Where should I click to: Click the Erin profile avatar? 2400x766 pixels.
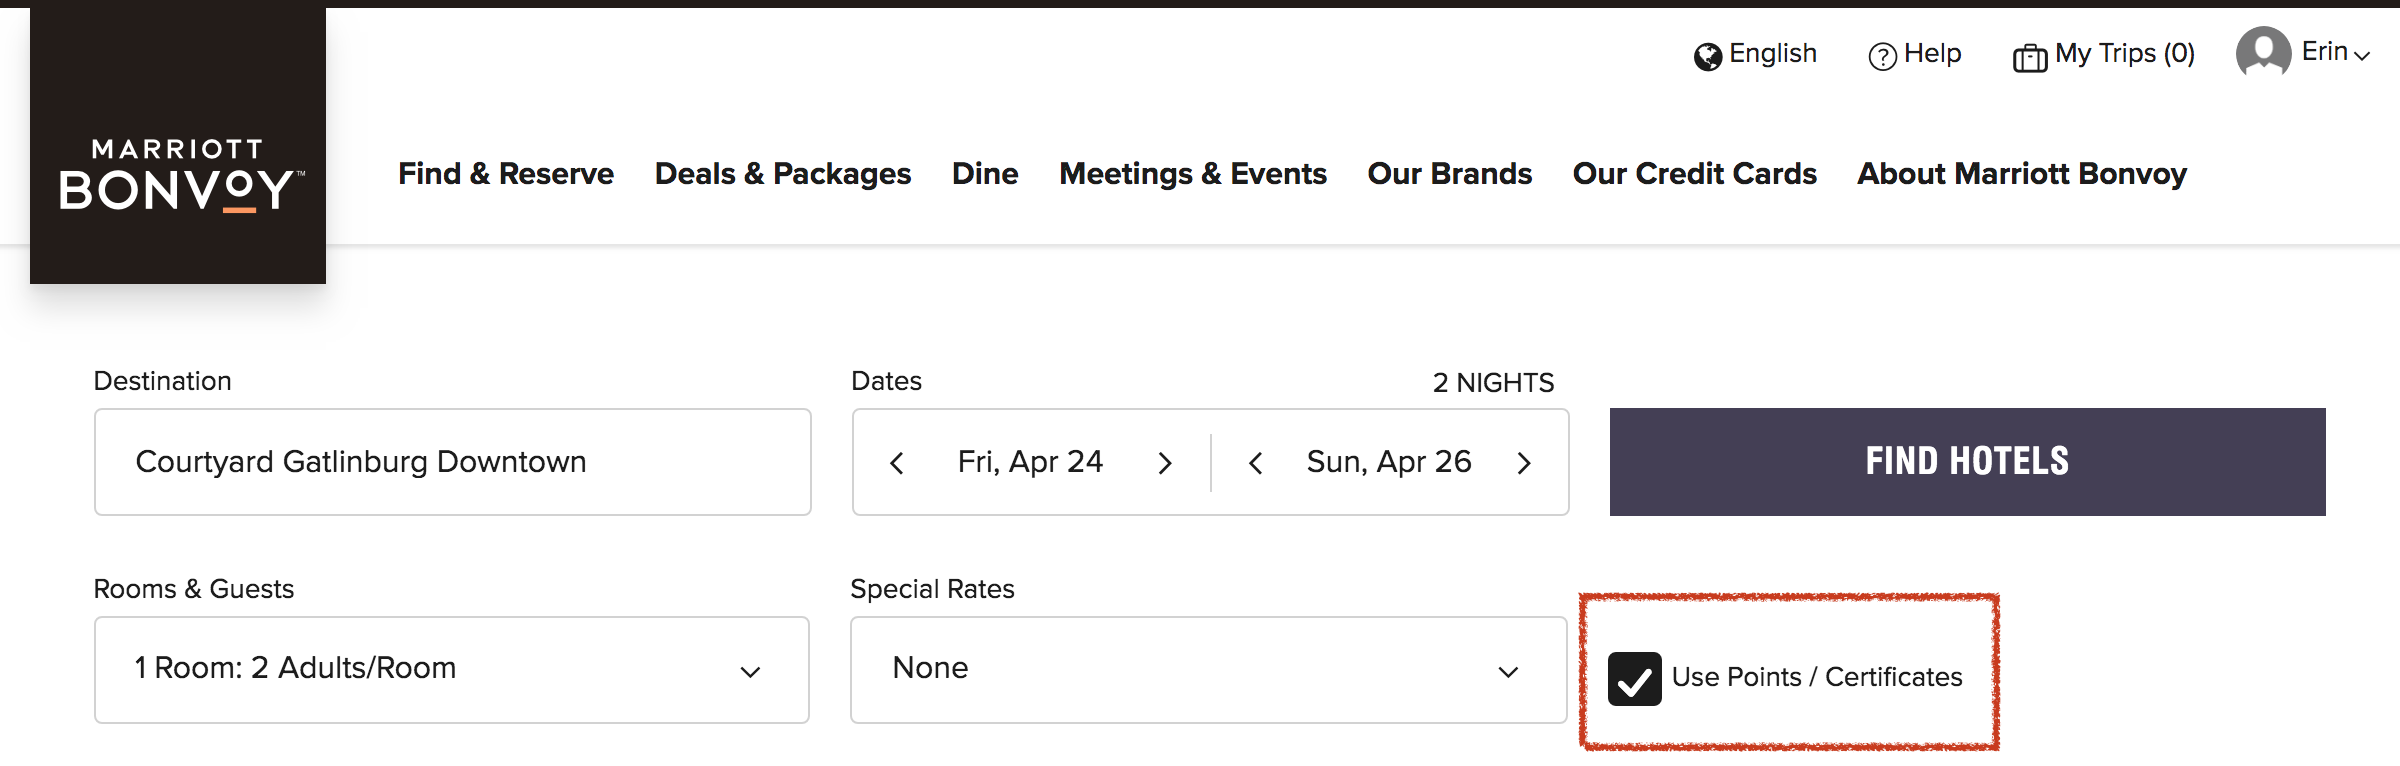pyautogui.click(x=2264, y=52)
